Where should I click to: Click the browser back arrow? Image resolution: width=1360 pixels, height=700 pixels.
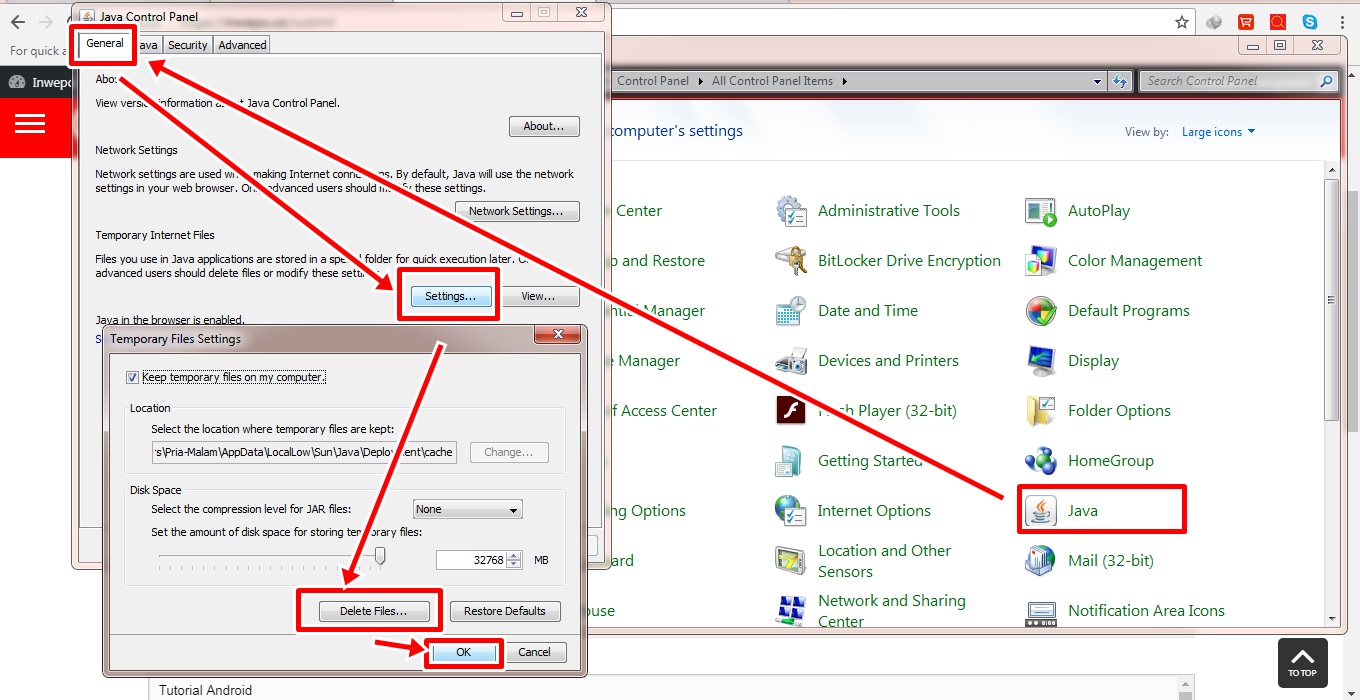[17, 22]
